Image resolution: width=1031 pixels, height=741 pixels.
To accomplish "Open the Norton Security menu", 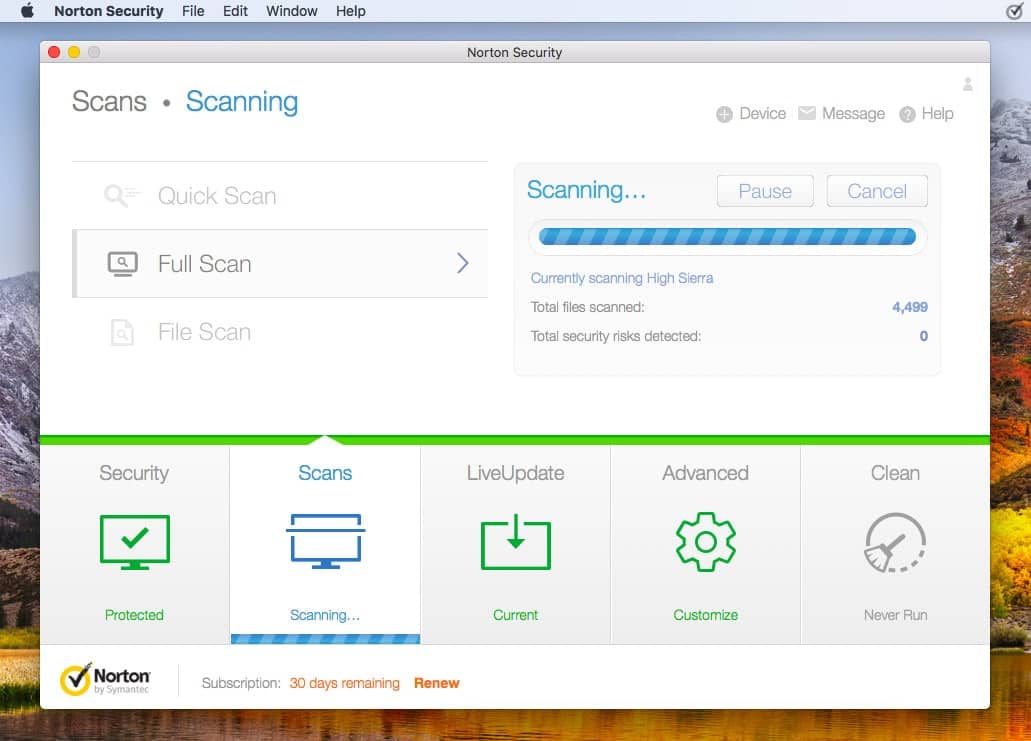I will pyautogui.click(x=108, y=11).
